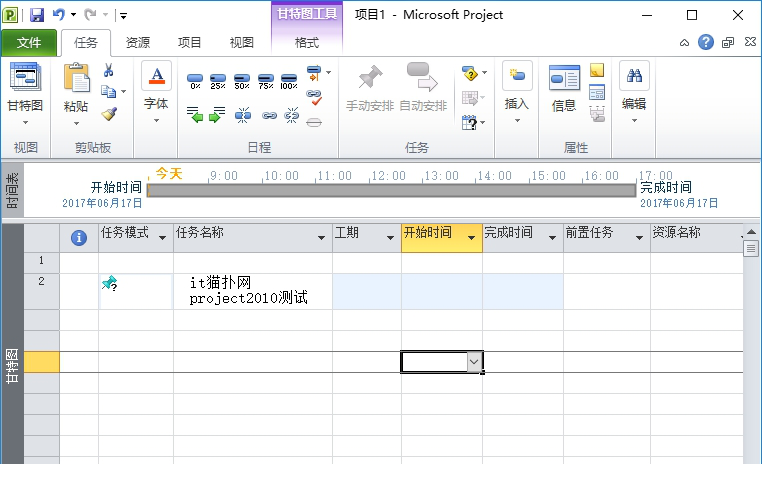The height and width of the screenshot is (482, 762).
Task: Click the Details icon in Properties group
Action: pyautogui.click(x=597, y=92)
